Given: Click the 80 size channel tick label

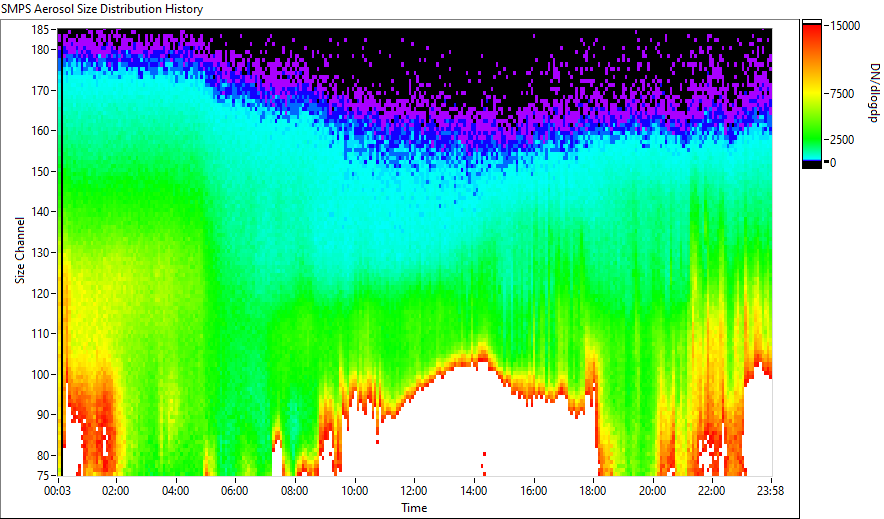Looking at the screenshot, I should (x=43, y=455).
